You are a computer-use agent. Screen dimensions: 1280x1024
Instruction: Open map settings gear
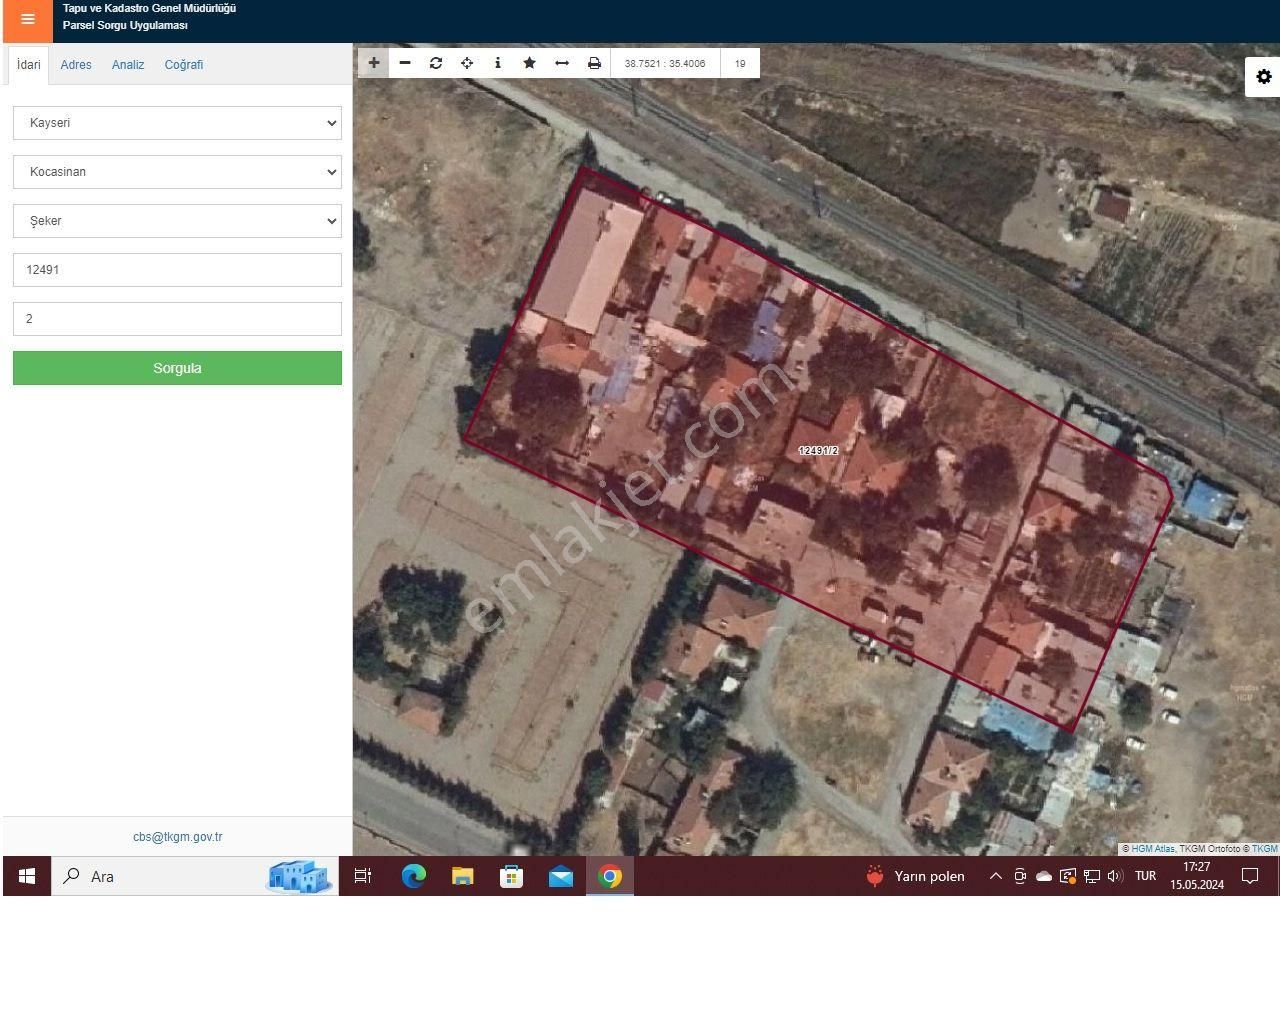tap(1264, 77)
